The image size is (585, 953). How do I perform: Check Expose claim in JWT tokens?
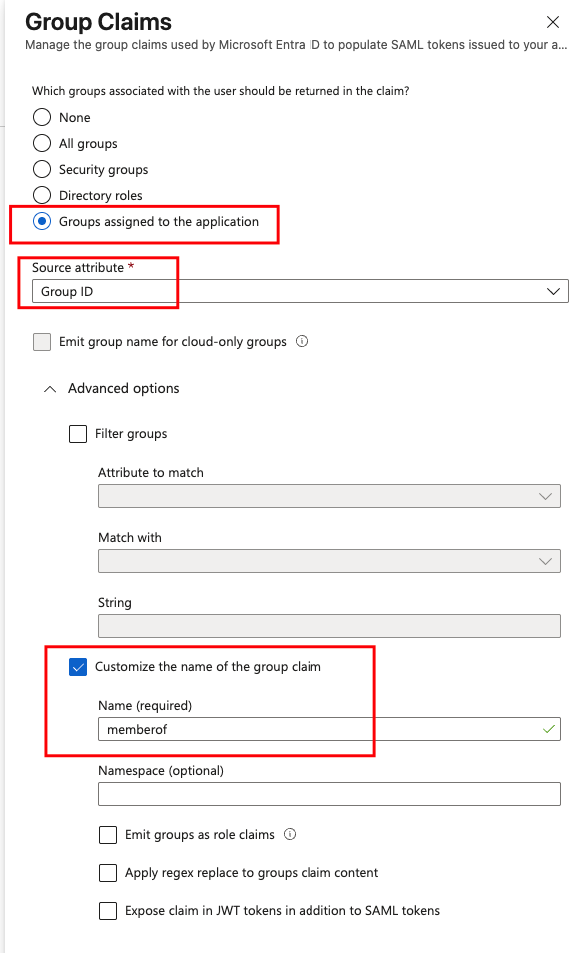[108, 910]
